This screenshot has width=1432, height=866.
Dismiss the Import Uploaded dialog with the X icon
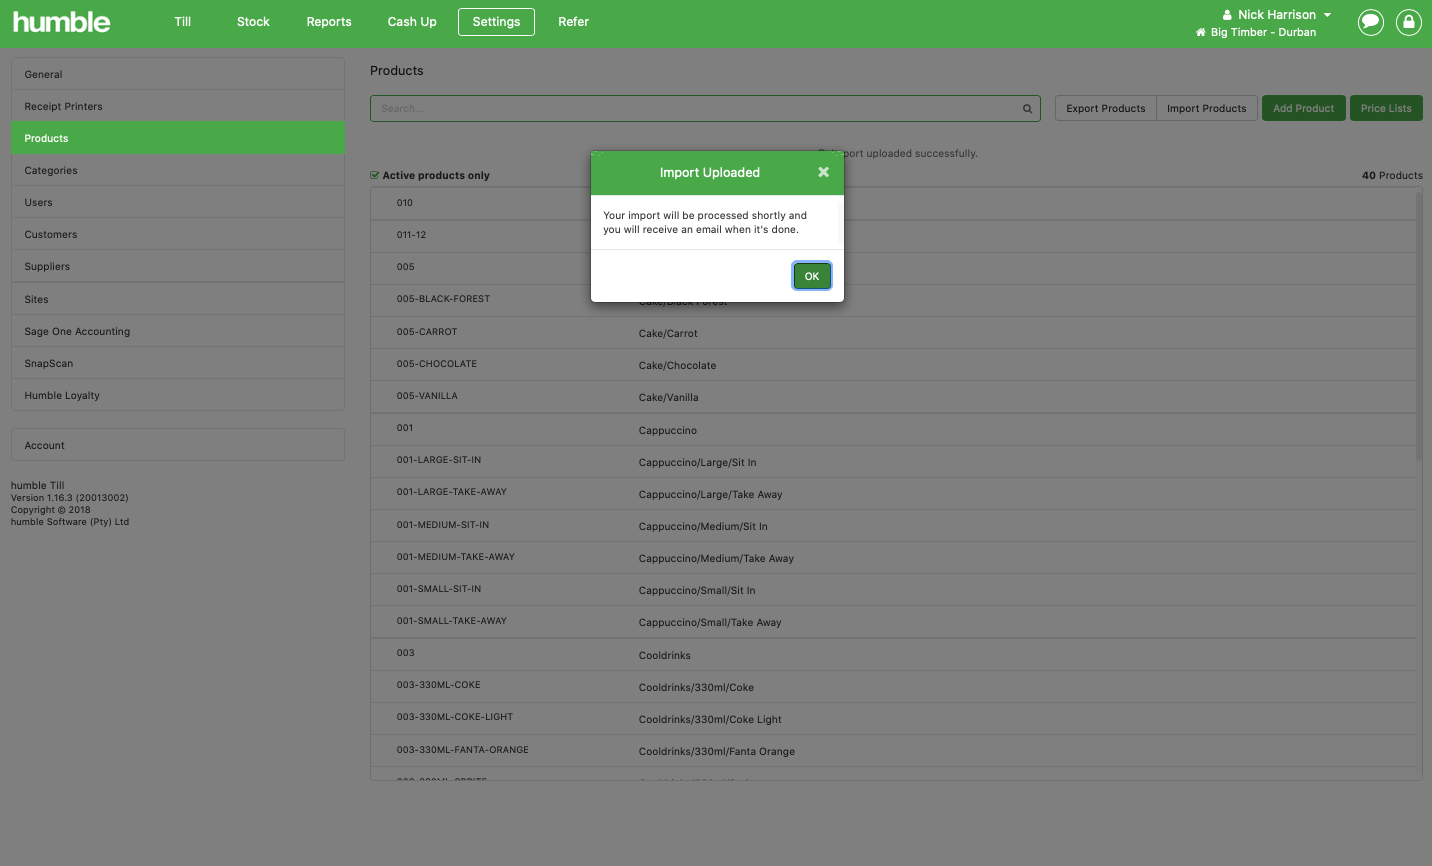tap(823, 172)
